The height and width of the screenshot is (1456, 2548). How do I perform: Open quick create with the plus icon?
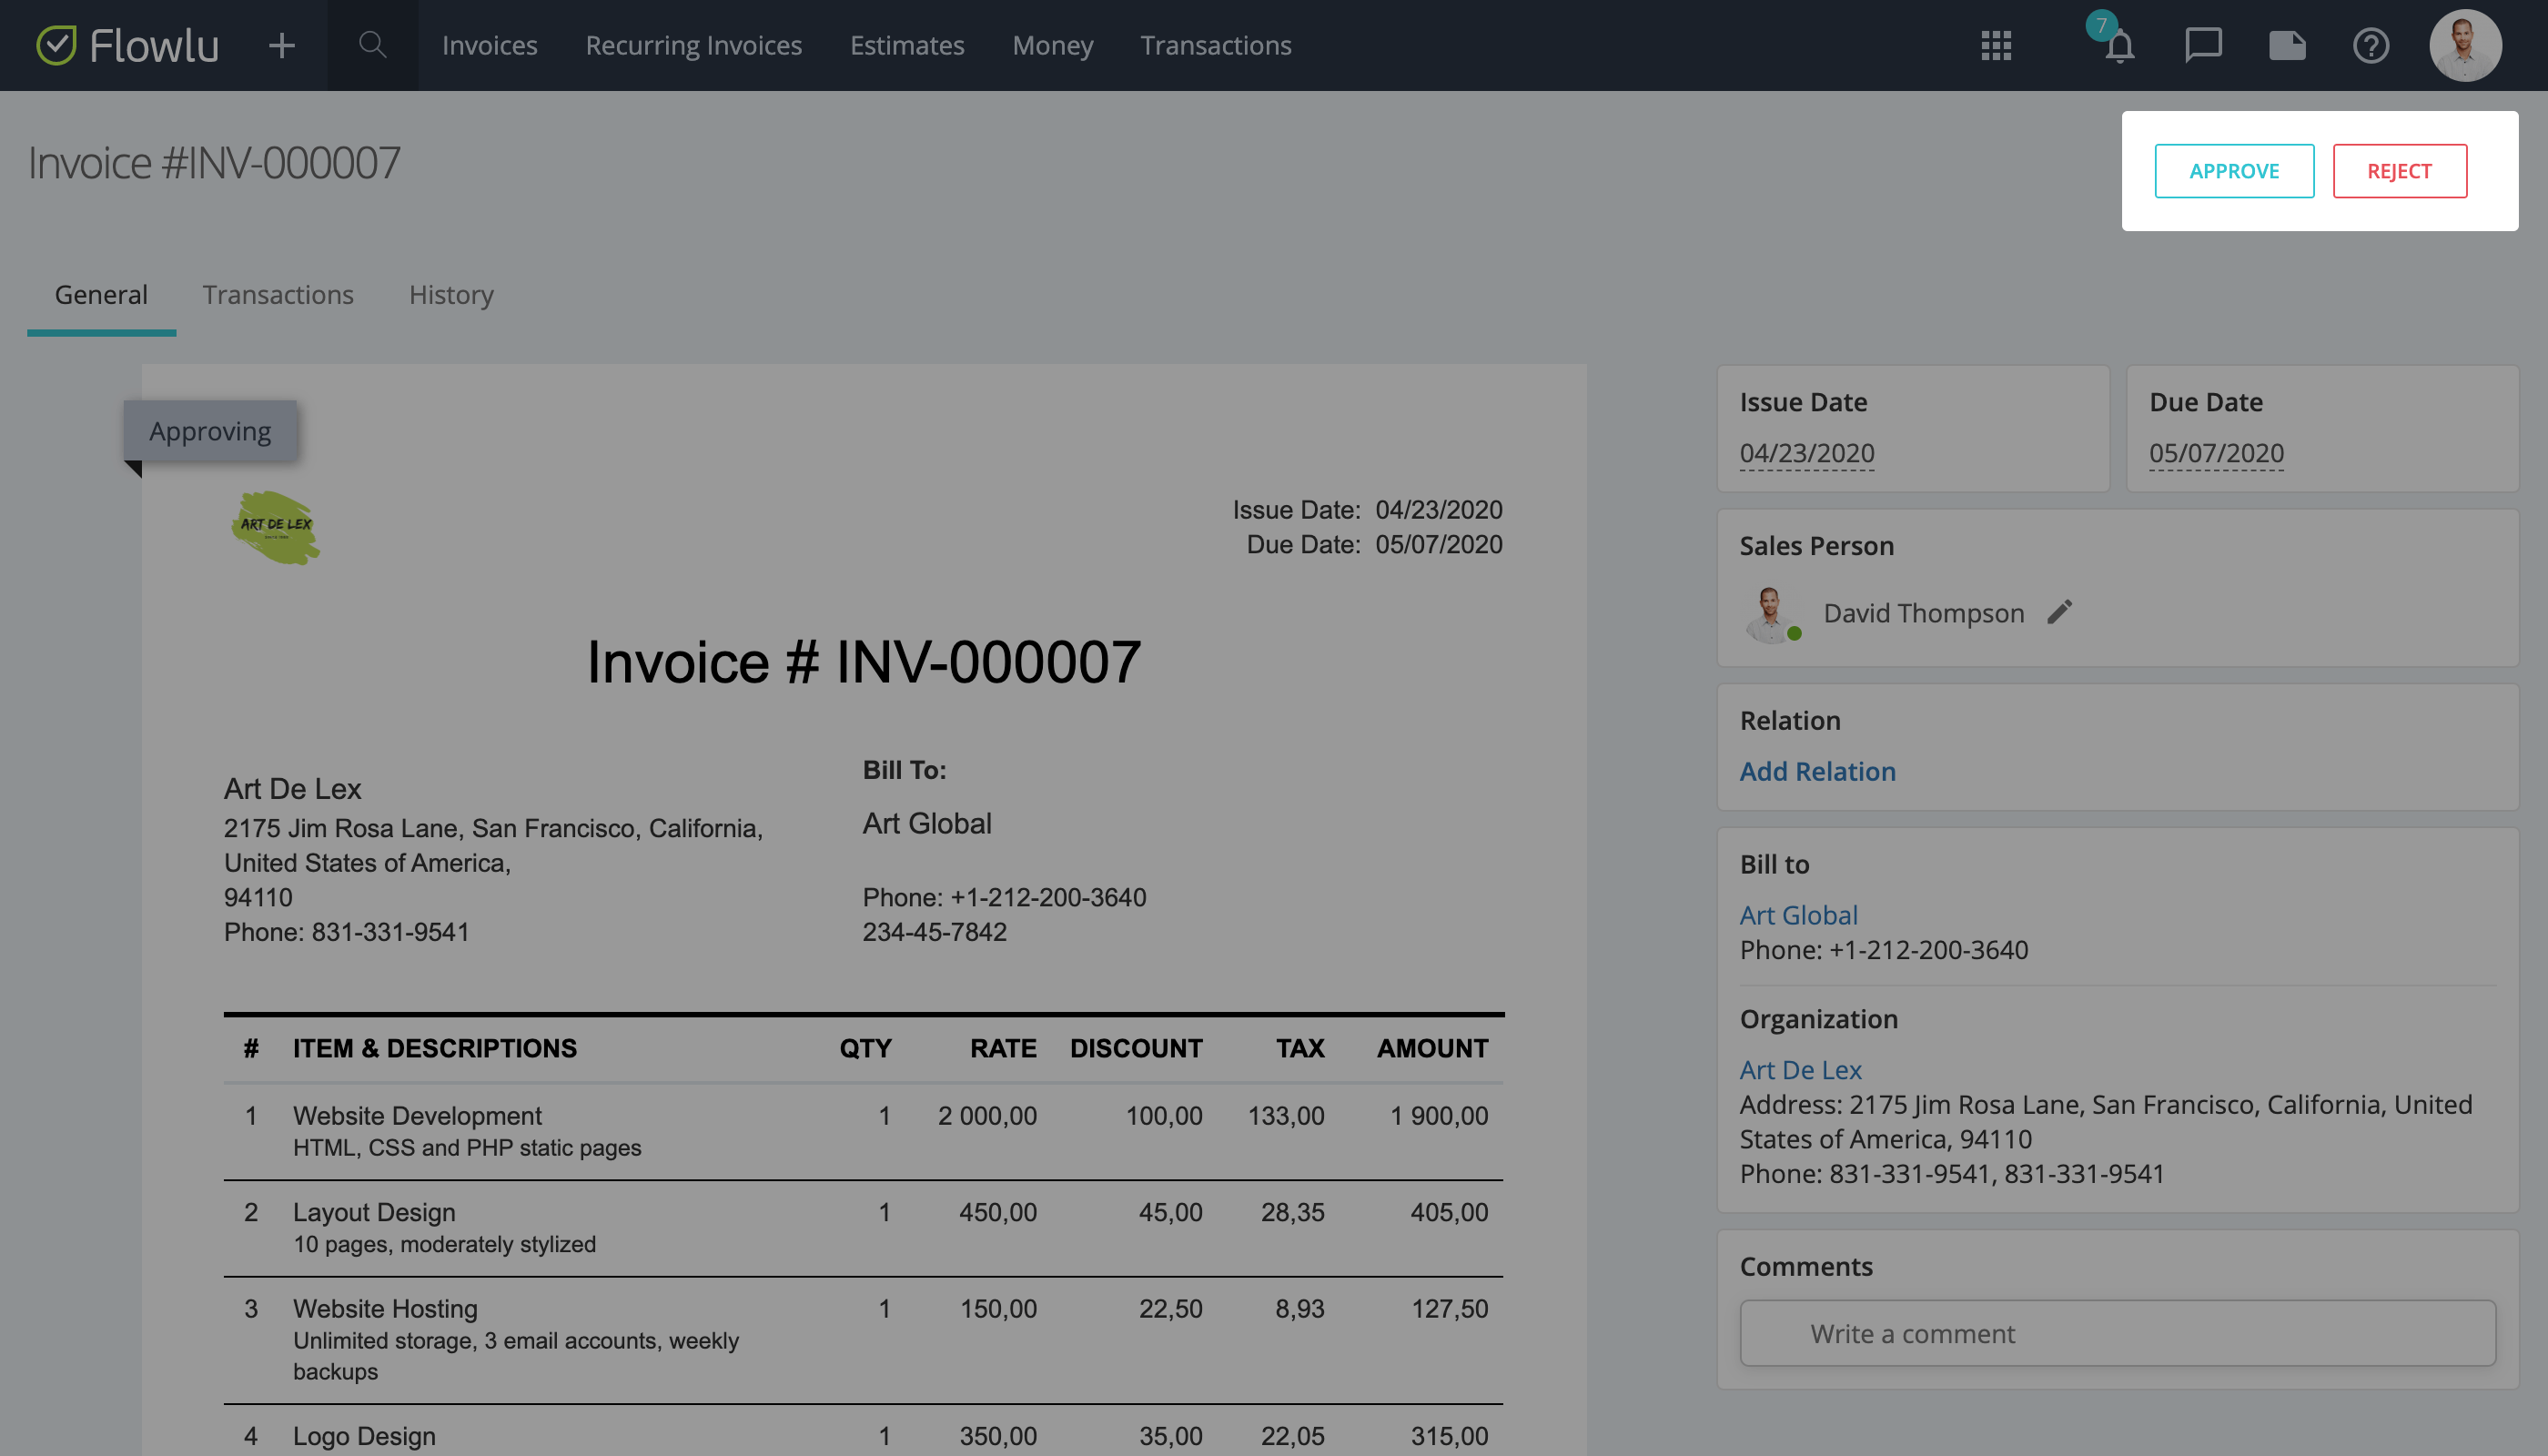(281, 45)
